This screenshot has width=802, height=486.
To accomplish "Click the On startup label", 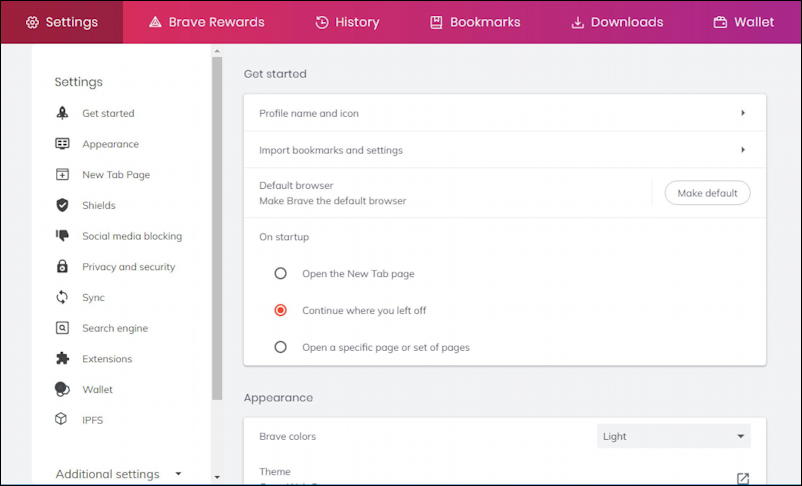I will [284, 237].
